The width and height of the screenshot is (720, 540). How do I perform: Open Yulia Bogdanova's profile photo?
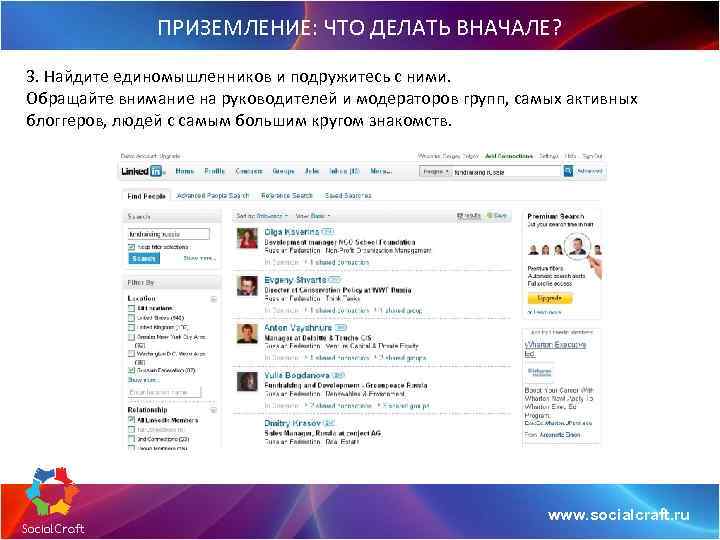coord(247,381)
